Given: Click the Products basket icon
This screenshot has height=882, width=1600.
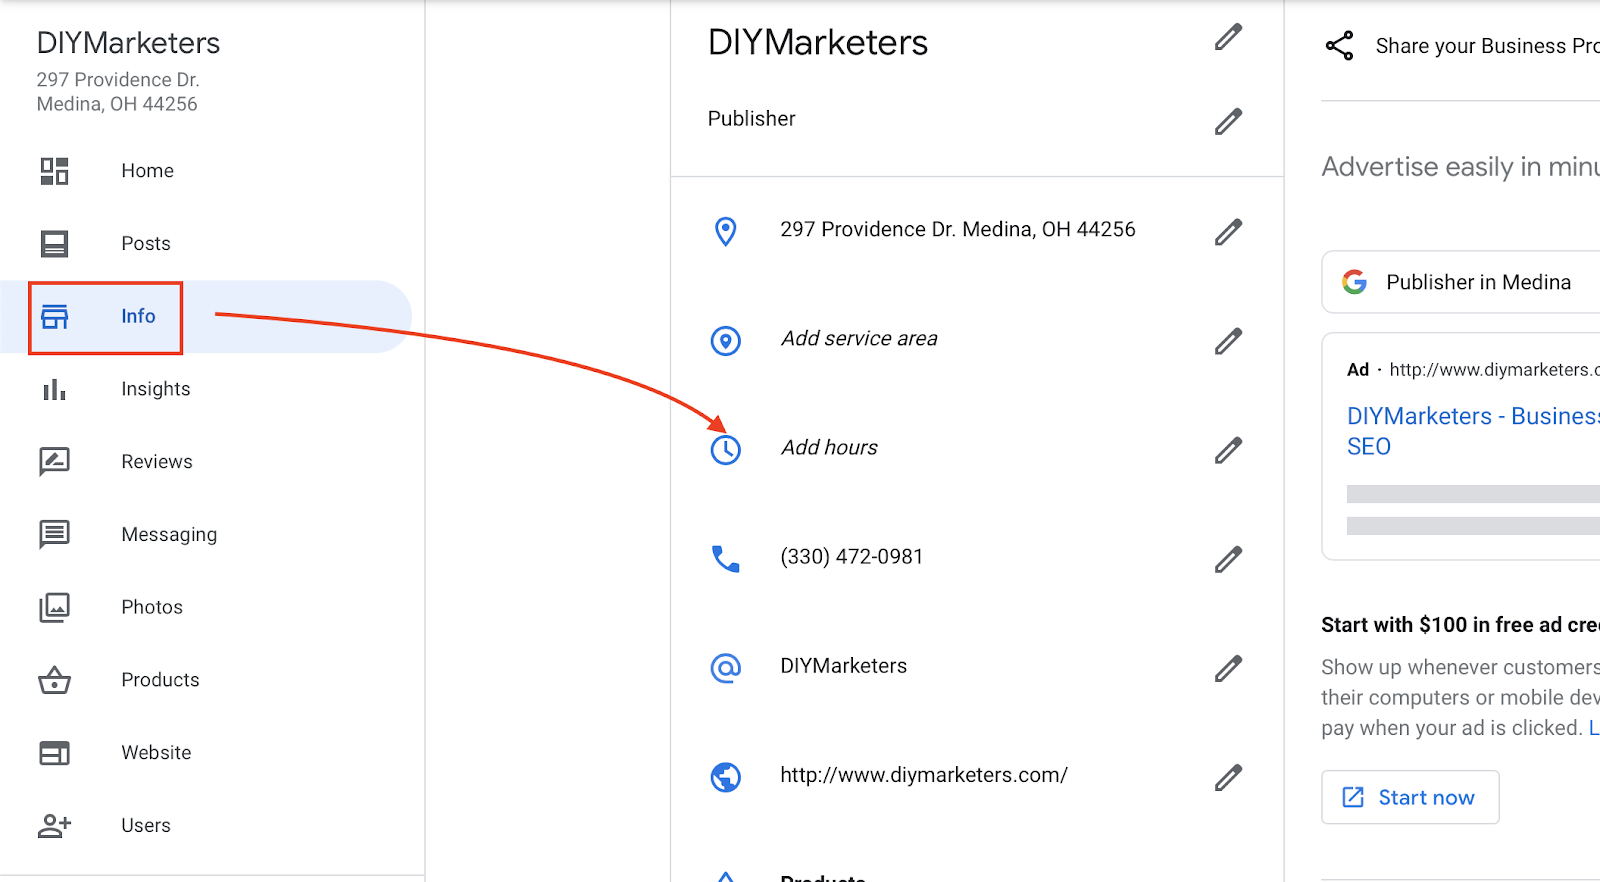Looking at the screenshot, I should point(54,680).
